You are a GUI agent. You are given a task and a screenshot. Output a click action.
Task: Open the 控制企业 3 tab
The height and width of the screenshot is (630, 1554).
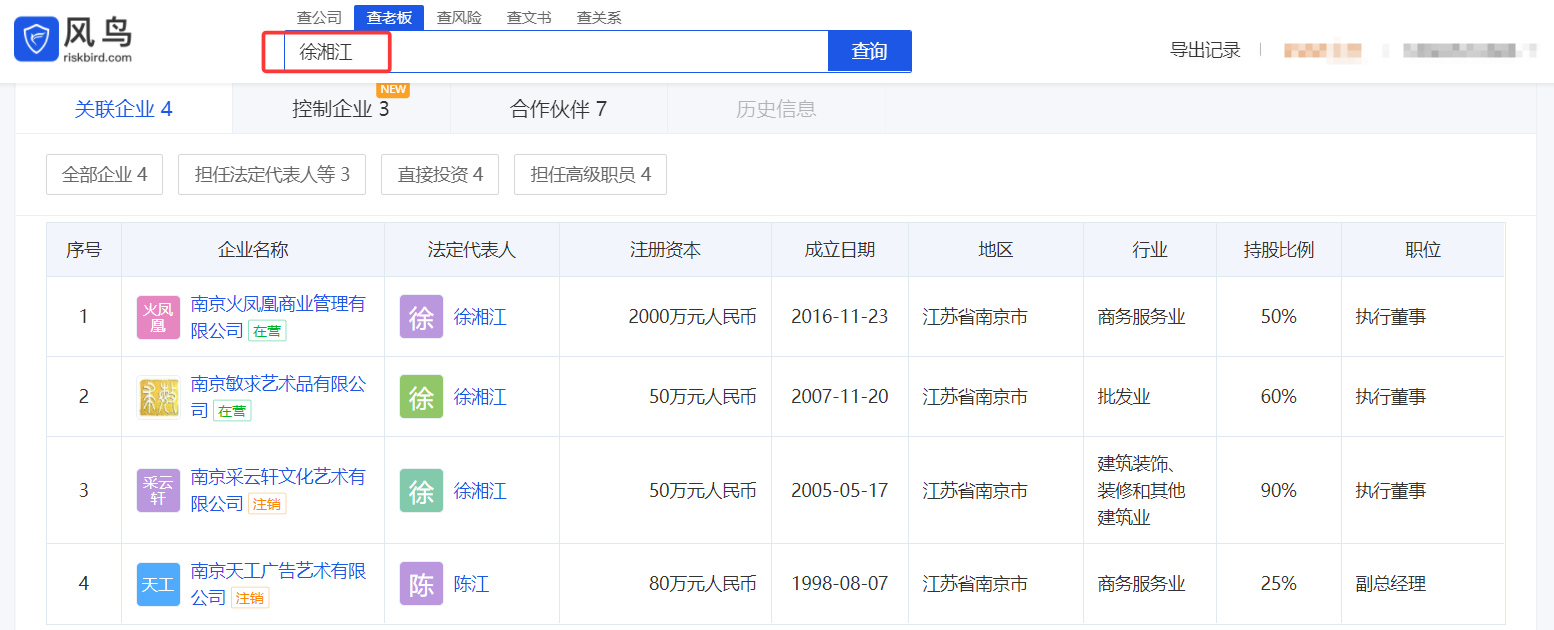click(340, 109)
